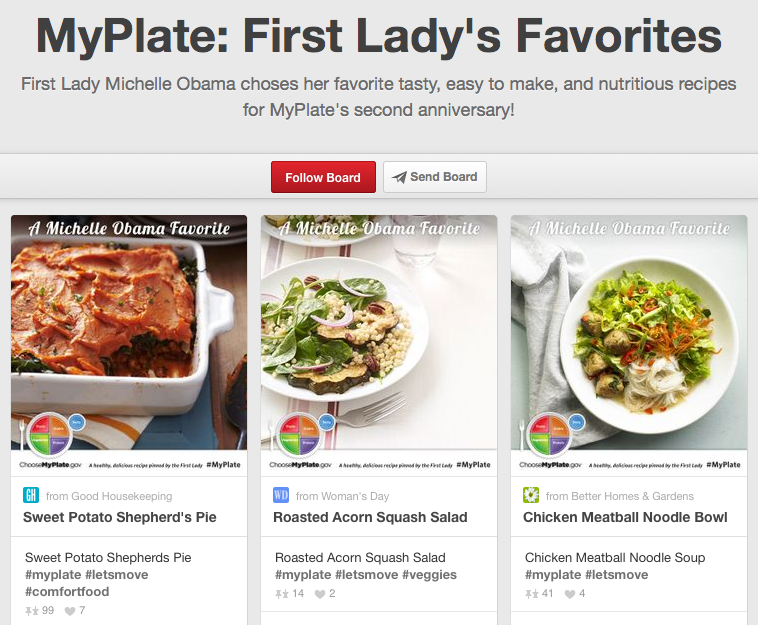The image size is (758, 625).
Task: Click the Good Housekeeping GH source icon
Action: click(31, 495)
